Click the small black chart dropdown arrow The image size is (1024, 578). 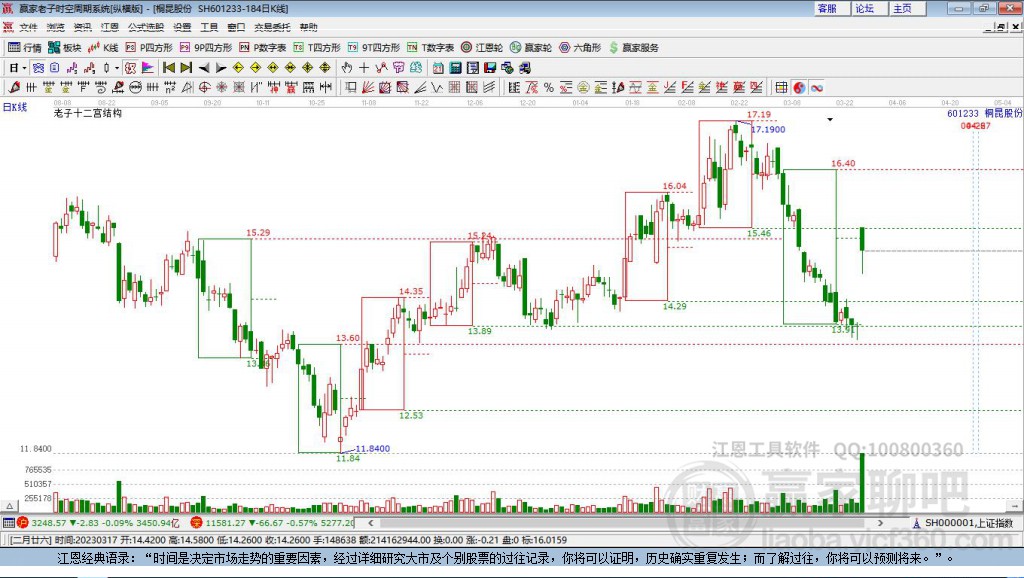(x=830, y=120)
